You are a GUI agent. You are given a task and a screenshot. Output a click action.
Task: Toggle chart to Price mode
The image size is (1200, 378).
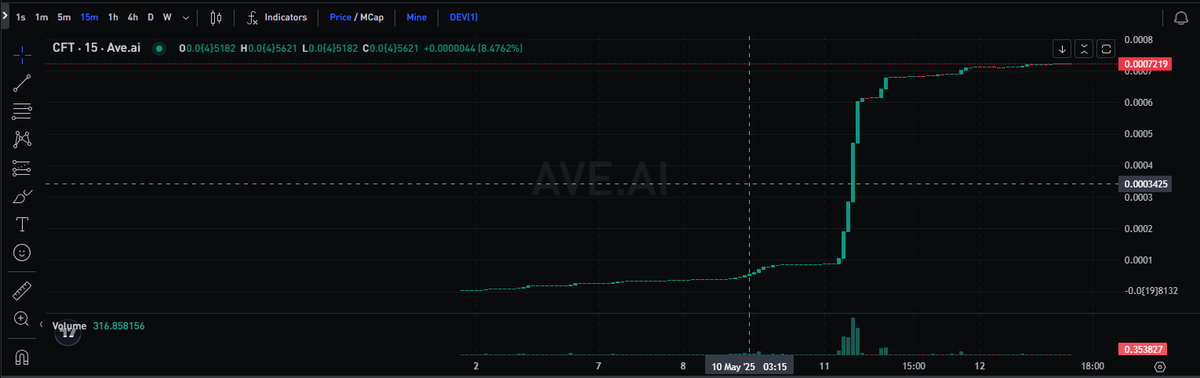coord(341,18)
